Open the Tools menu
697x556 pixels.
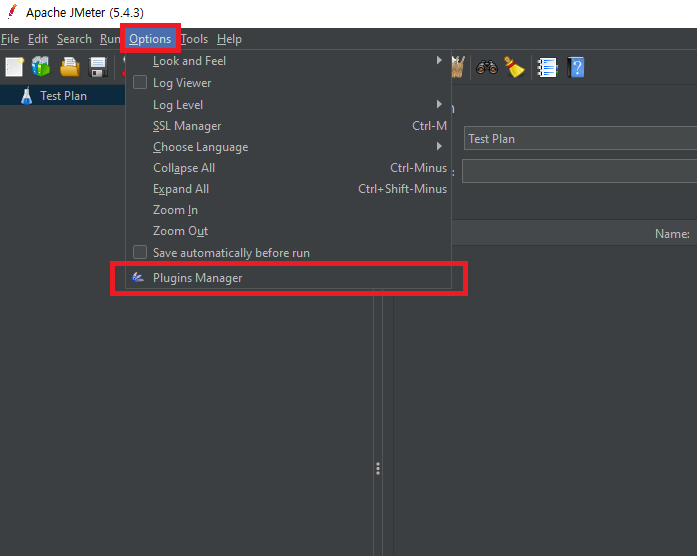[x=194, y=39]
